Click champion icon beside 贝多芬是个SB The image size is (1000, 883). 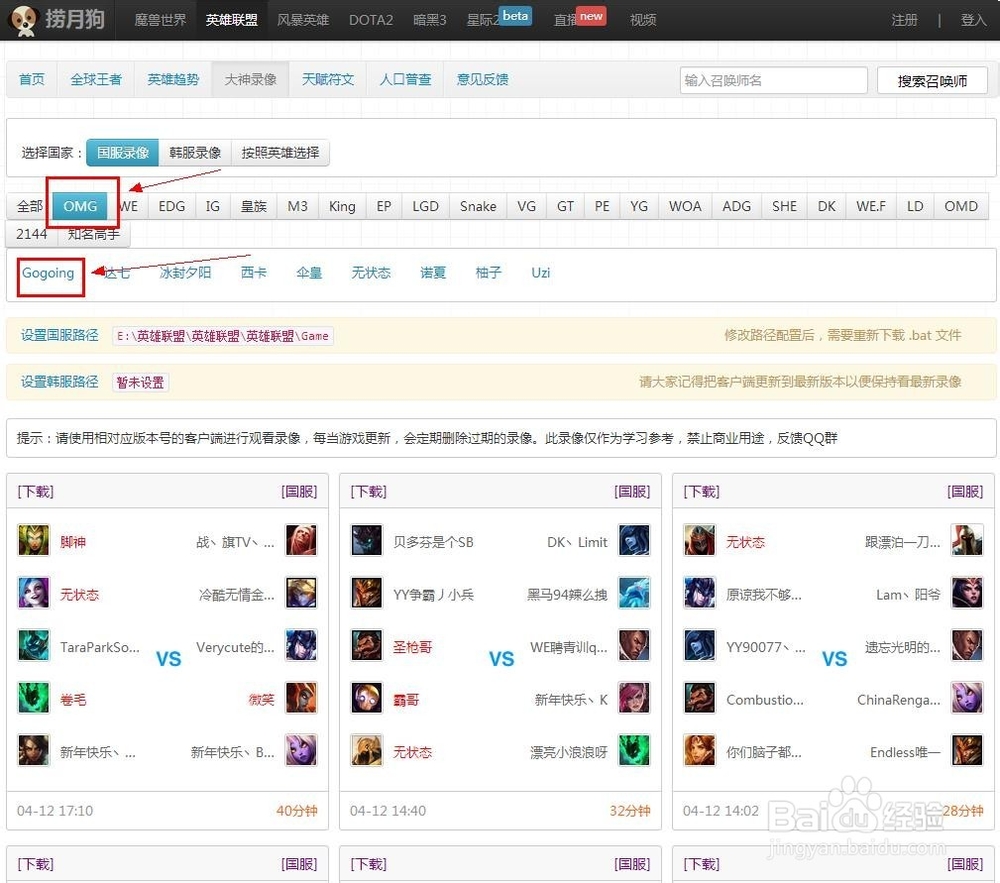[x=367, y=541]
